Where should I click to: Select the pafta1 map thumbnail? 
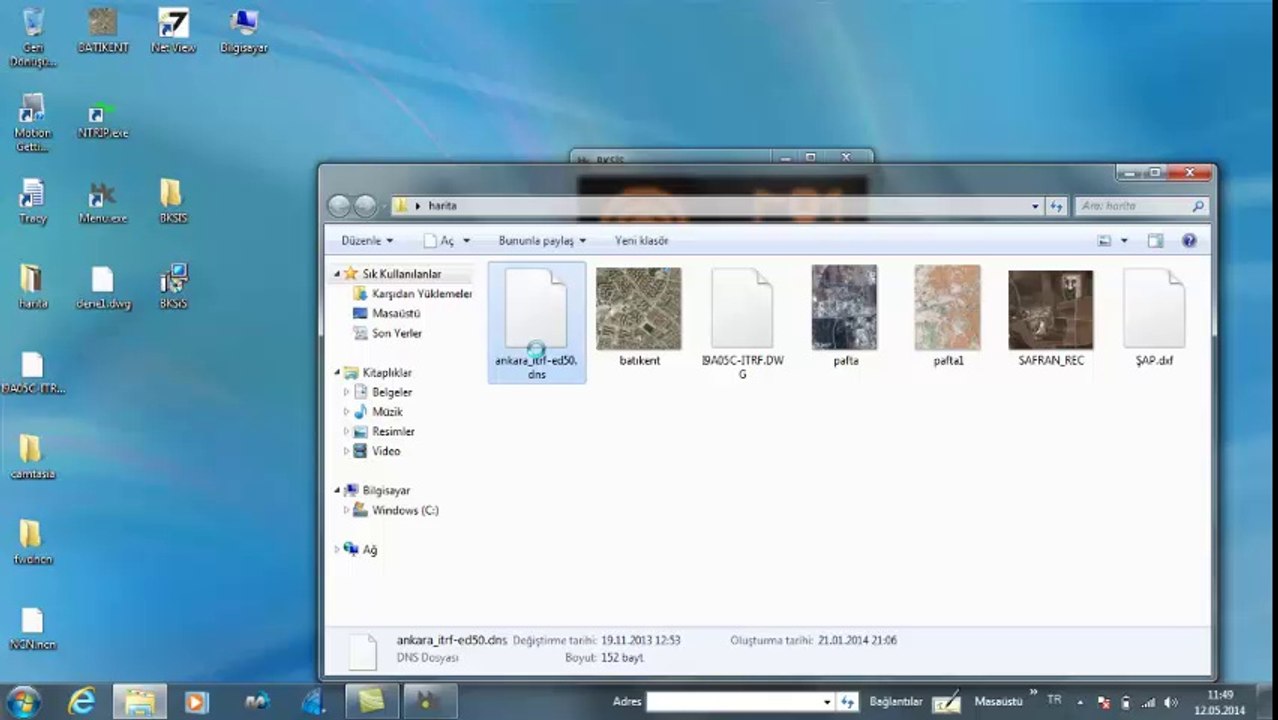[947, 317]
